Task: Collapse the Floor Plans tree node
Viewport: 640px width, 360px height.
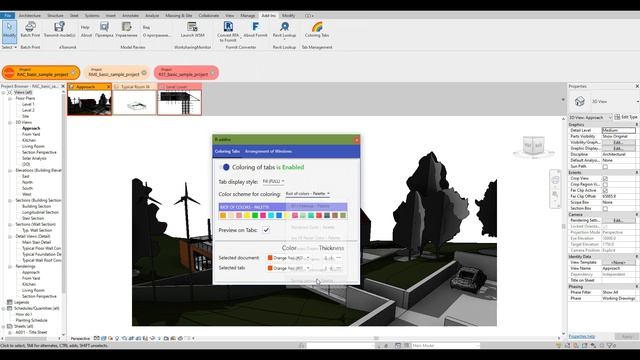Action: click(10, 98)
